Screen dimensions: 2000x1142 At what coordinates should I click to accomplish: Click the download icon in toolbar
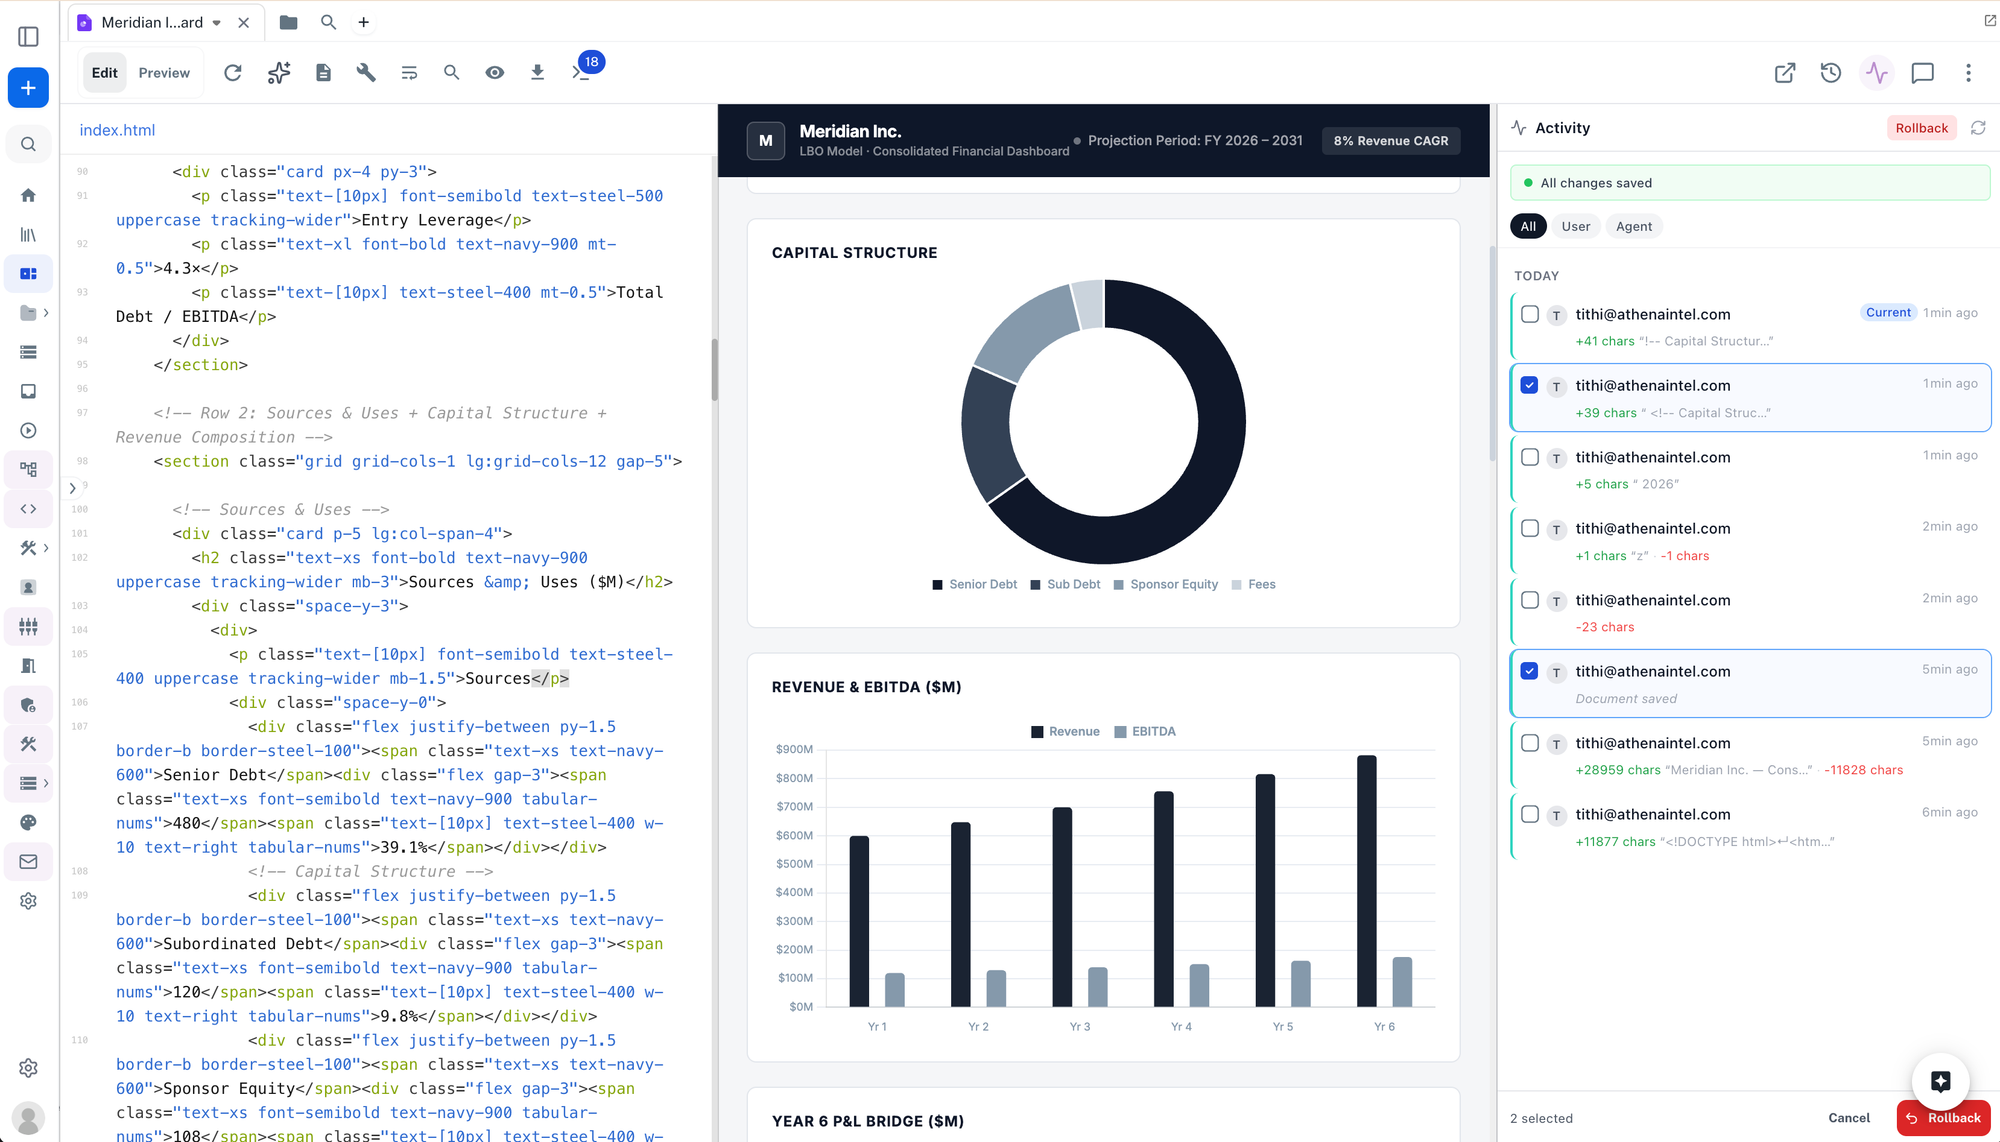point(537,72)
